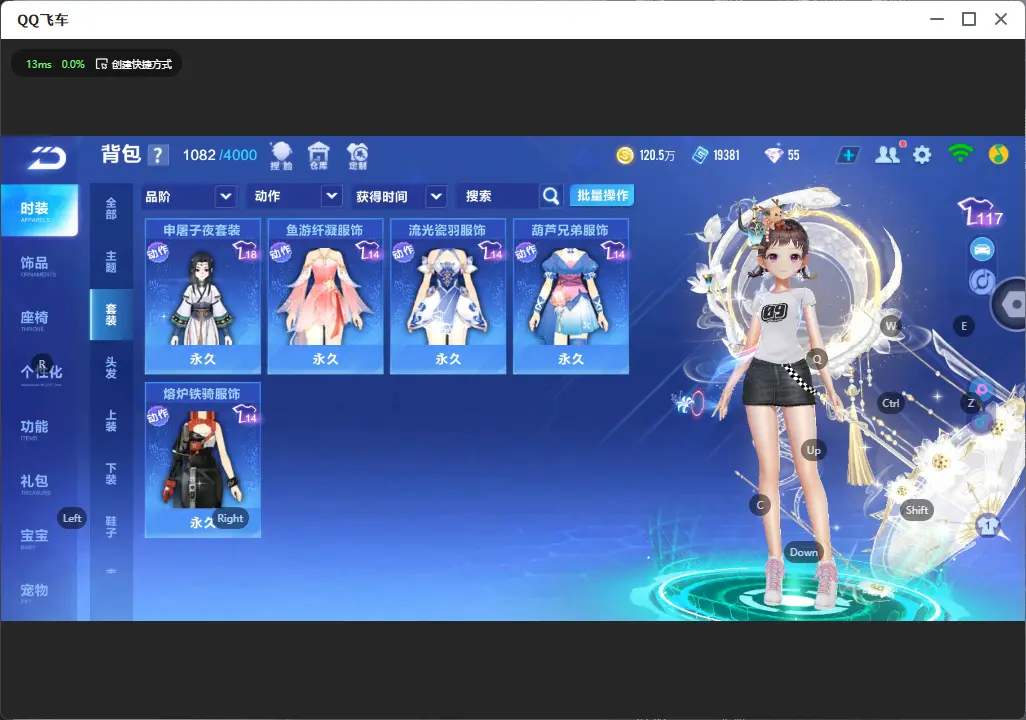Click the Ctrl key overlay button
Viewport: 1026px width, 720px height.
[x=891, y=403]
